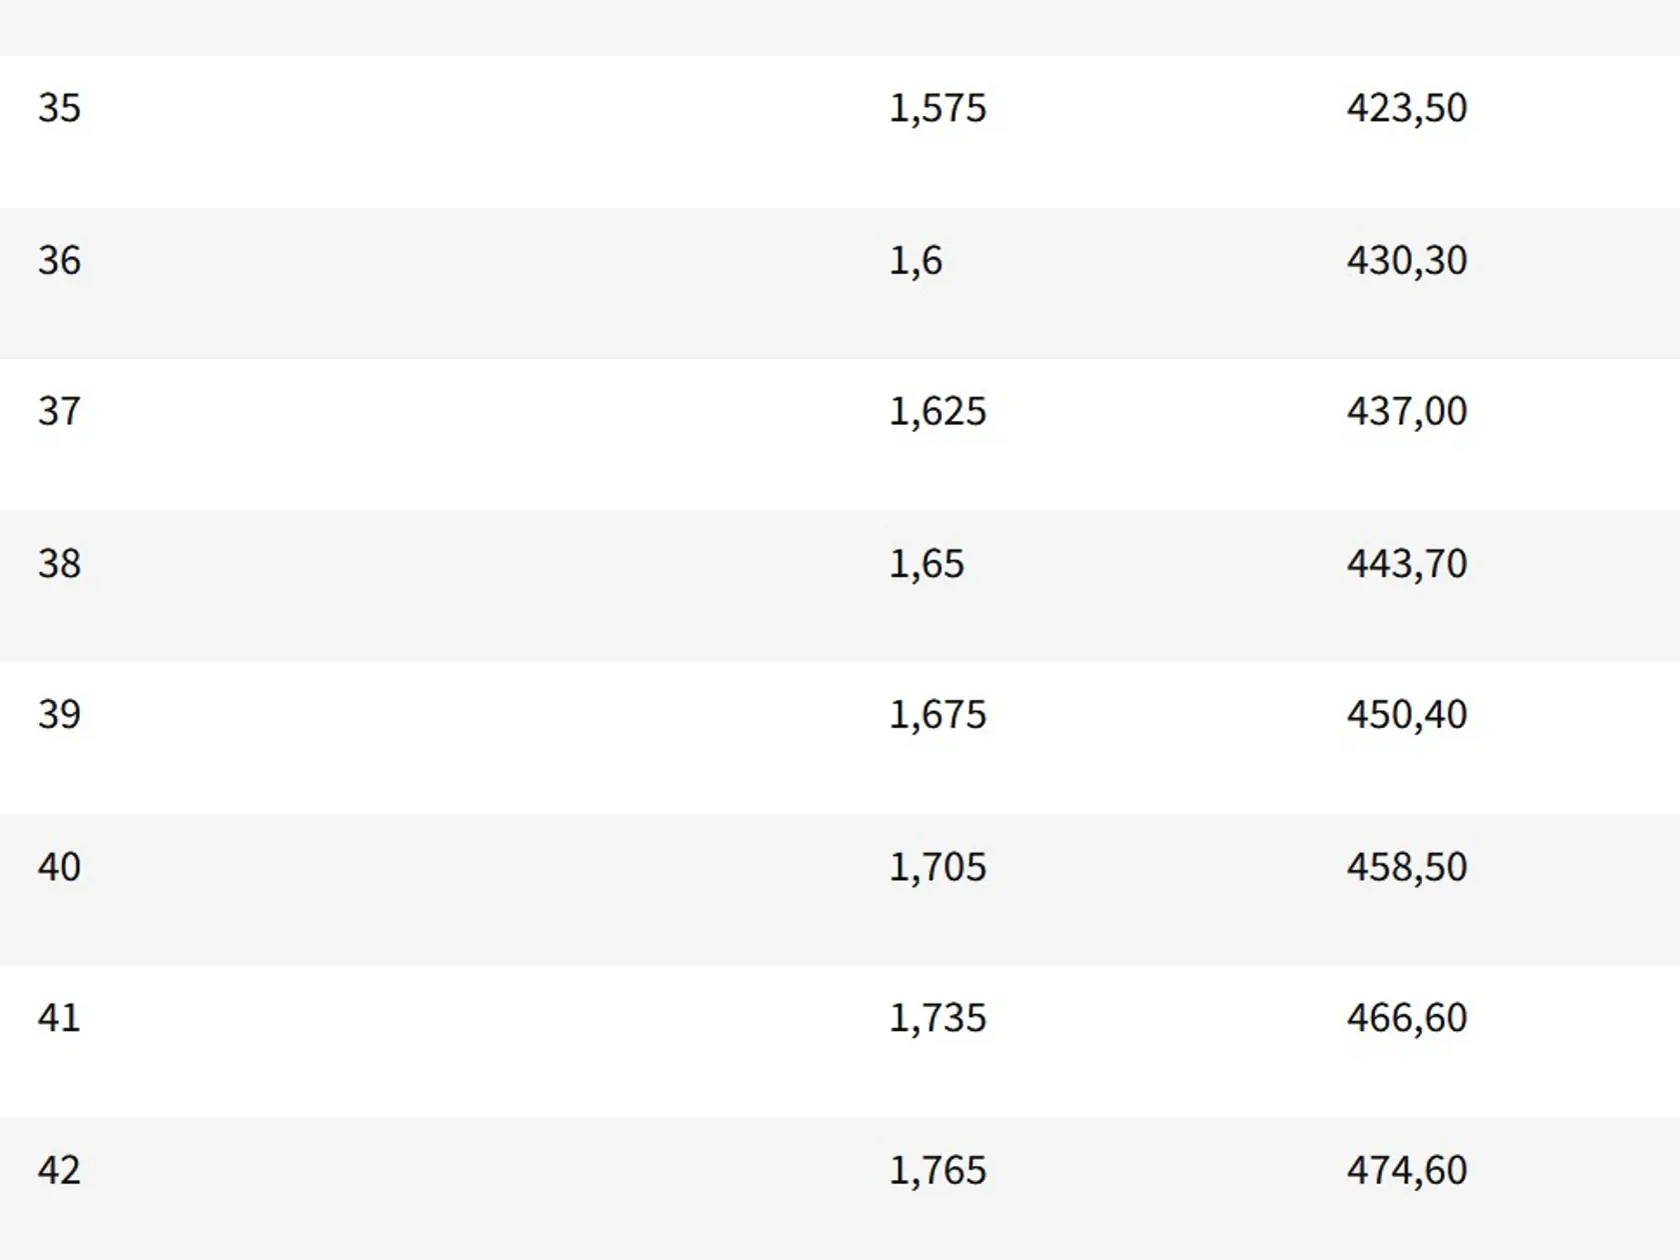Click the row number 39 cell
The width and height of the screenshot is (1680, 1260).
tap(59, 714)
